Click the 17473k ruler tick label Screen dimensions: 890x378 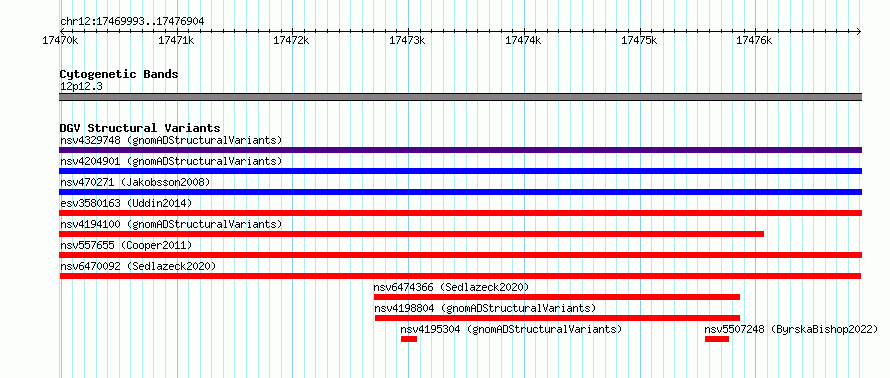tap(408, 41)
